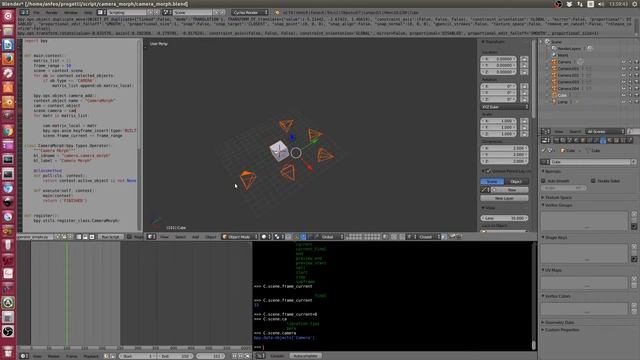
Task: Click the Dimensions X value field
Action: pyautogui.click(x=504, y=148)
